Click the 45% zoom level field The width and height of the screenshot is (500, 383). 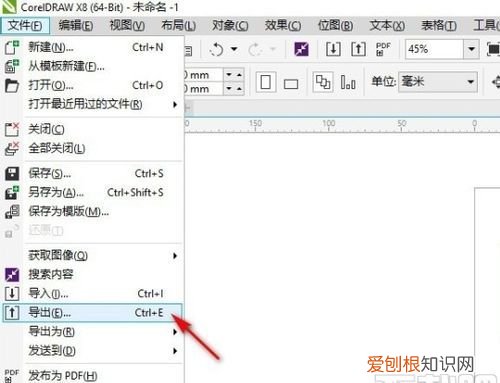click(x=434, y=49)
